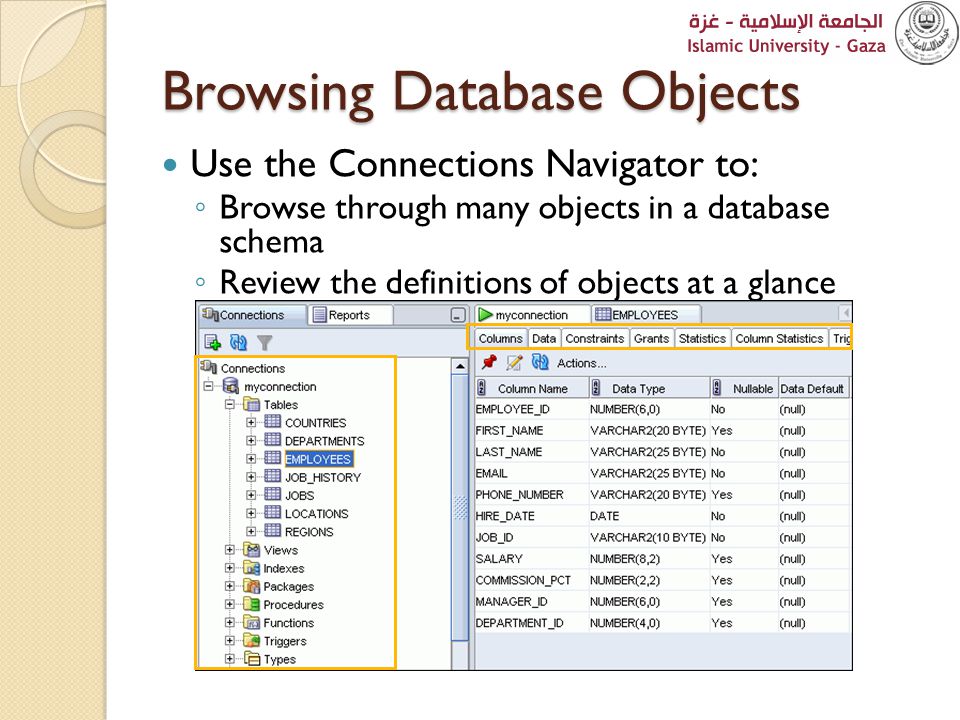Expand the Procedures folder node
This screenshot has width=960, height=720.
230,604
